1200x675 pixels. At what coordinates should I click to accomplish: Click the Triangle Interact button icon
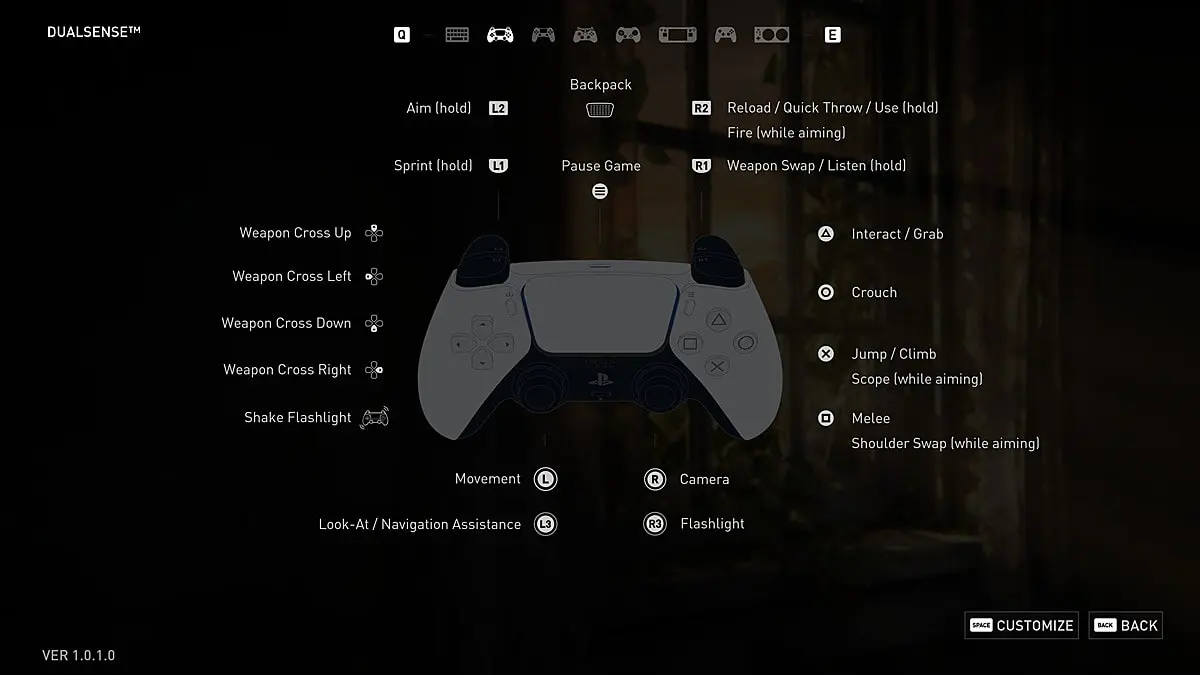pos(826,234)
